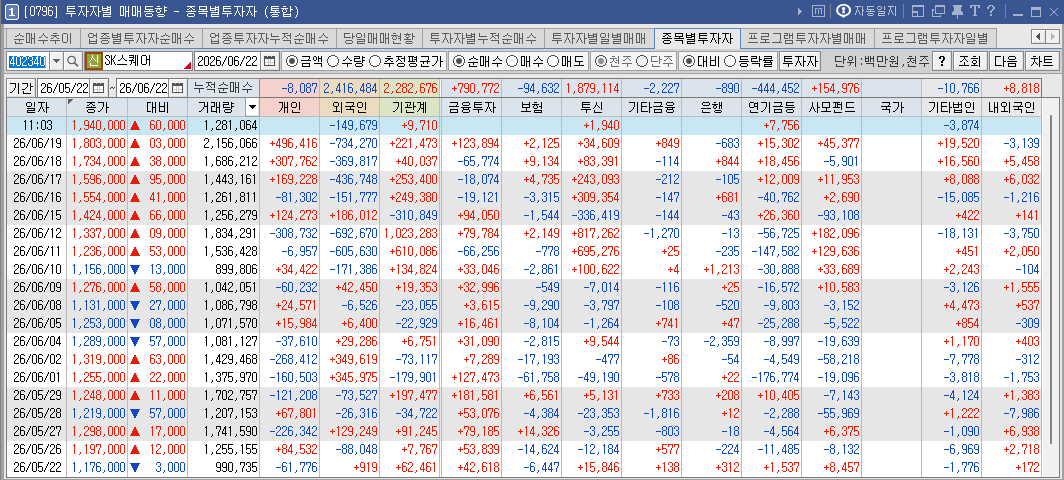This screenshot has height=480, width=1064.
Task: Select the 수량 radio button
Action: tap(332, 61)
